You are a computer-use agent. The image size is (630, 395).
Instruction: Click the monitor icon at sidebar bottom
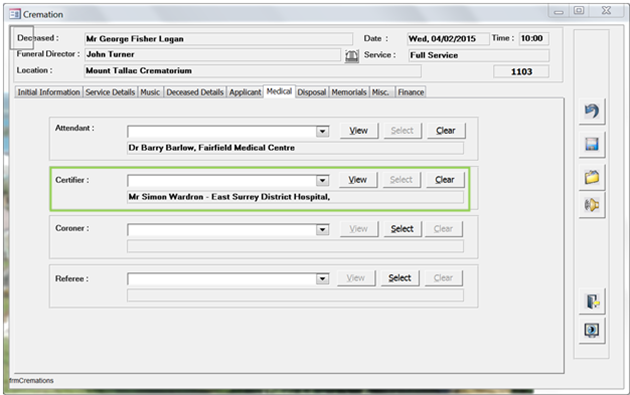pyautogui.click(x=592, y=331)
